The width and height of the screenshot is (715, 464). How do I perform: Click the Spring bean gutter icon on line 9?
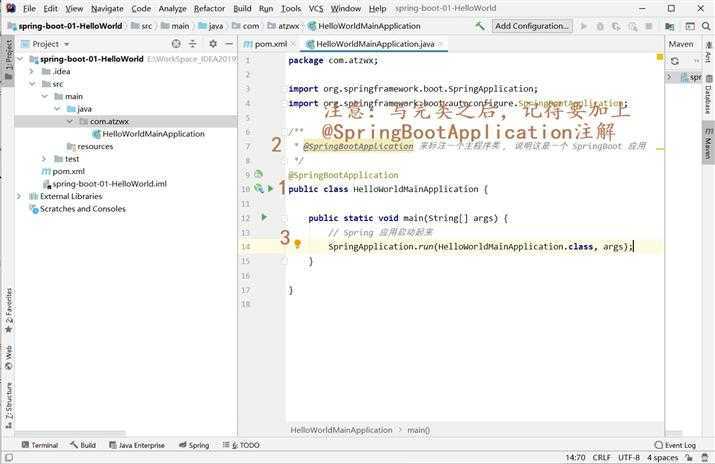tap(259, 174)
